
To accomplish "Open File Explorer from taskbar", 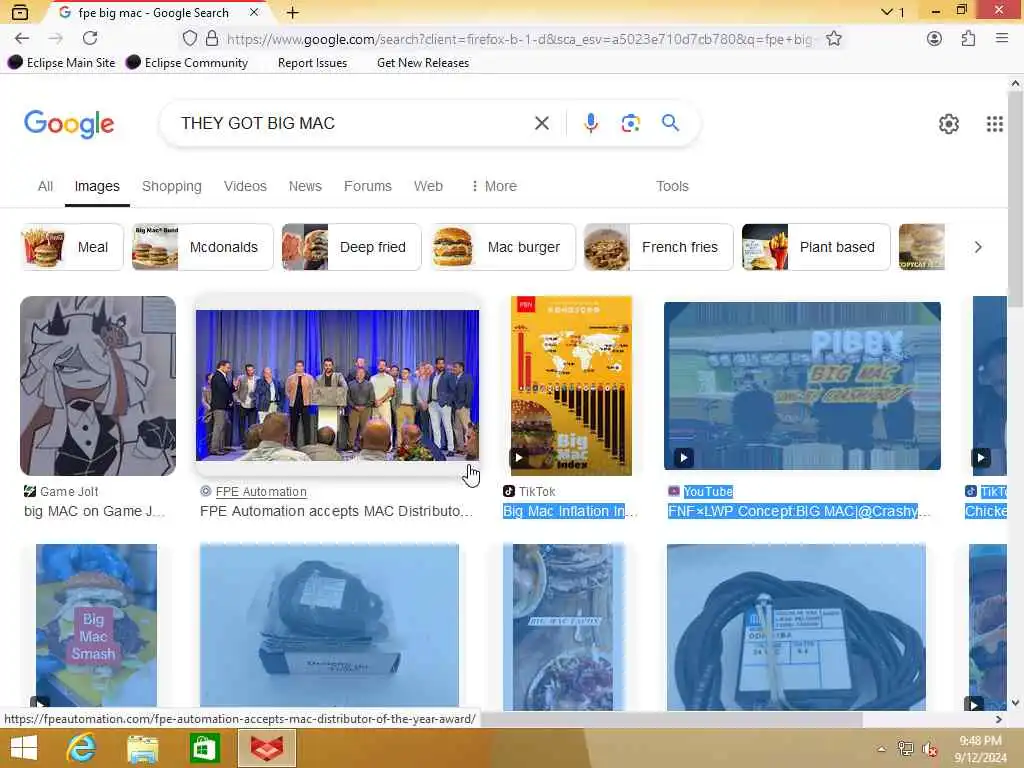I will point(142,748).
